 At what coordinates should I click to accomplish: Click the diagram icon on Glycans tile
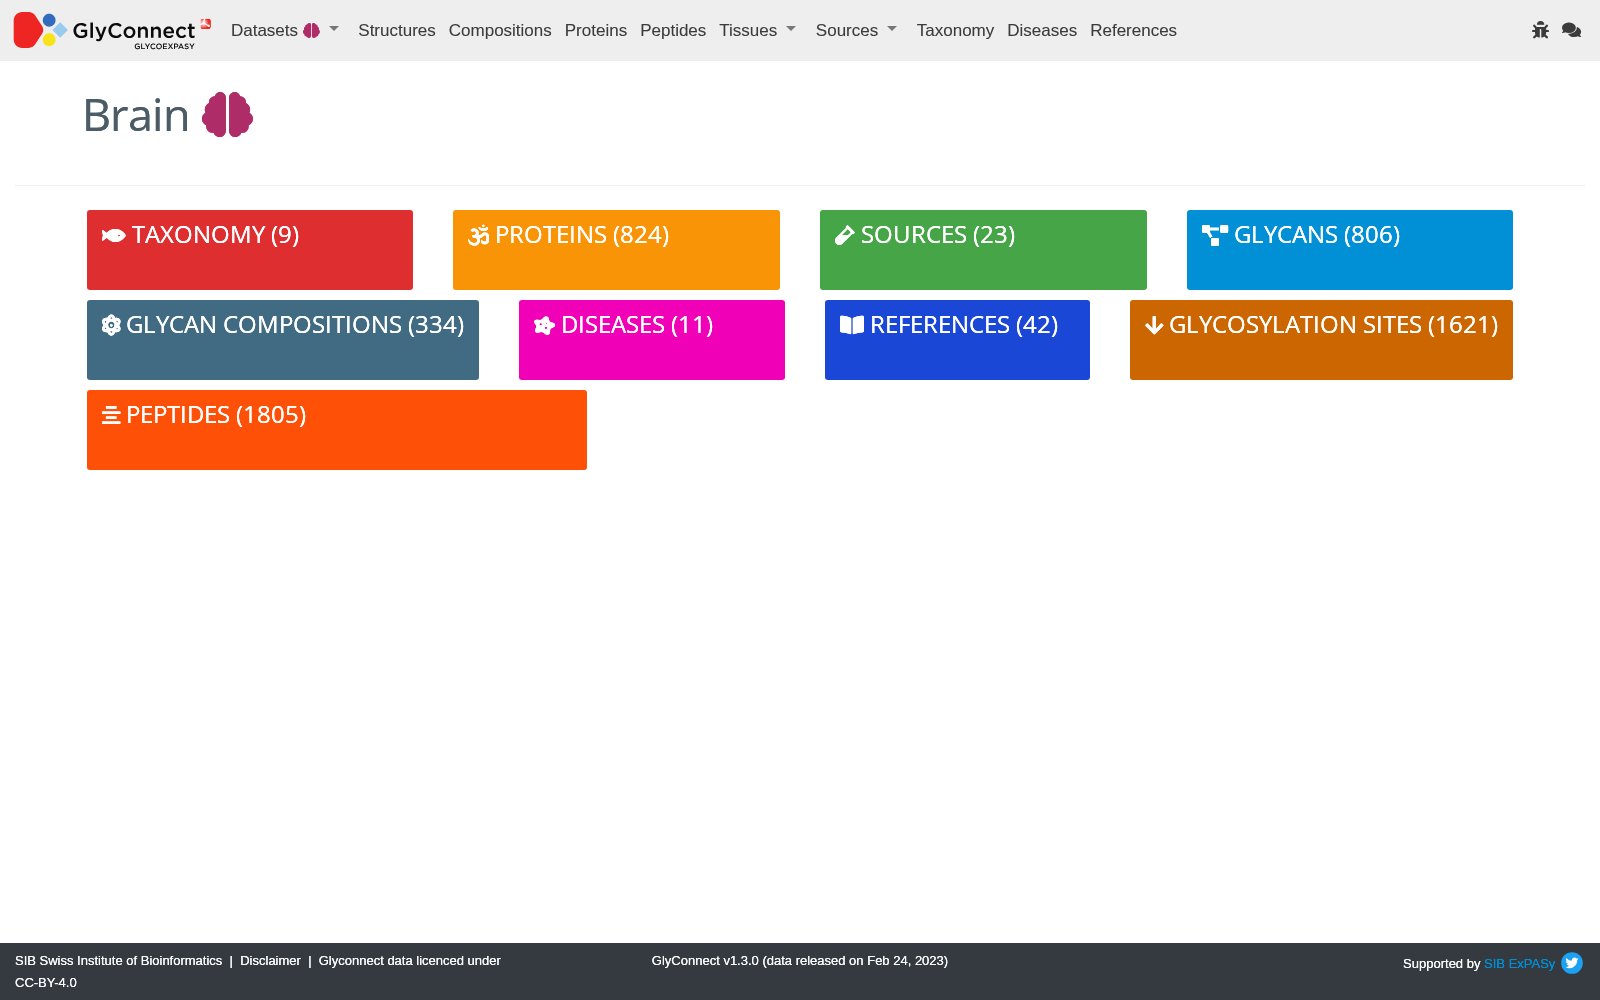coord(1215,235)
